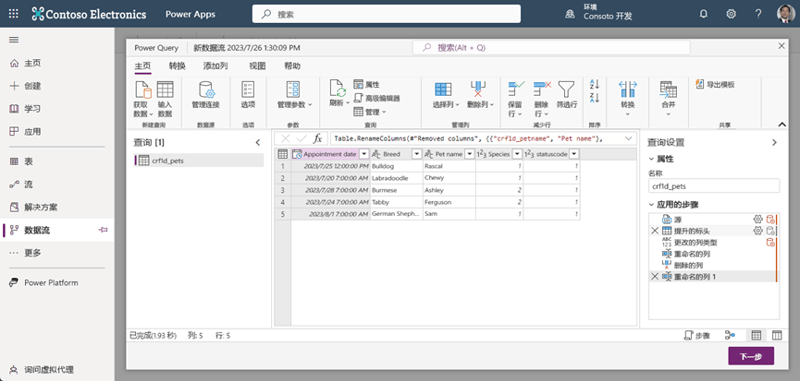Image resolution: width=800 pixels, height=381 pixels.
Task: Open 管理连接 (Manage connections) in ribbon
Action: coord(206,95)
